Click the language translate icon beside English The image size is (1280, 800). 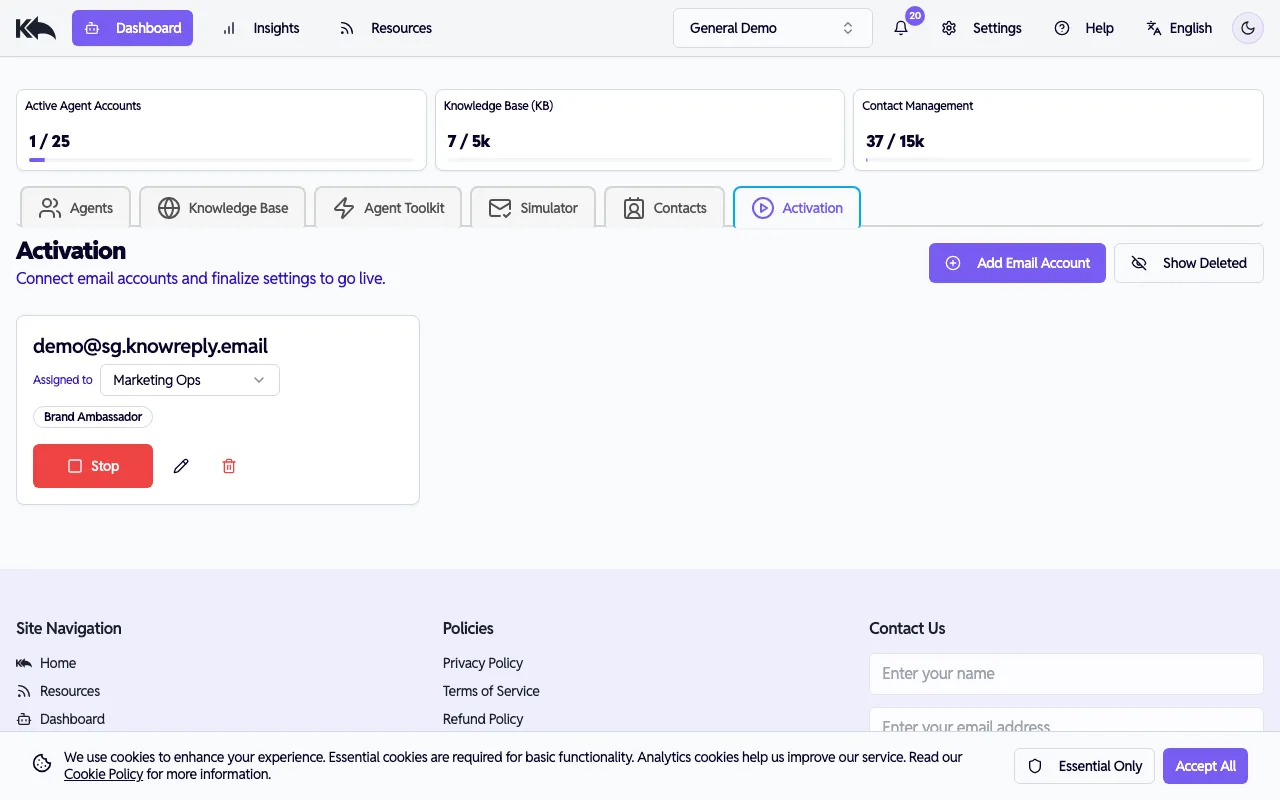pos(1152,28)
